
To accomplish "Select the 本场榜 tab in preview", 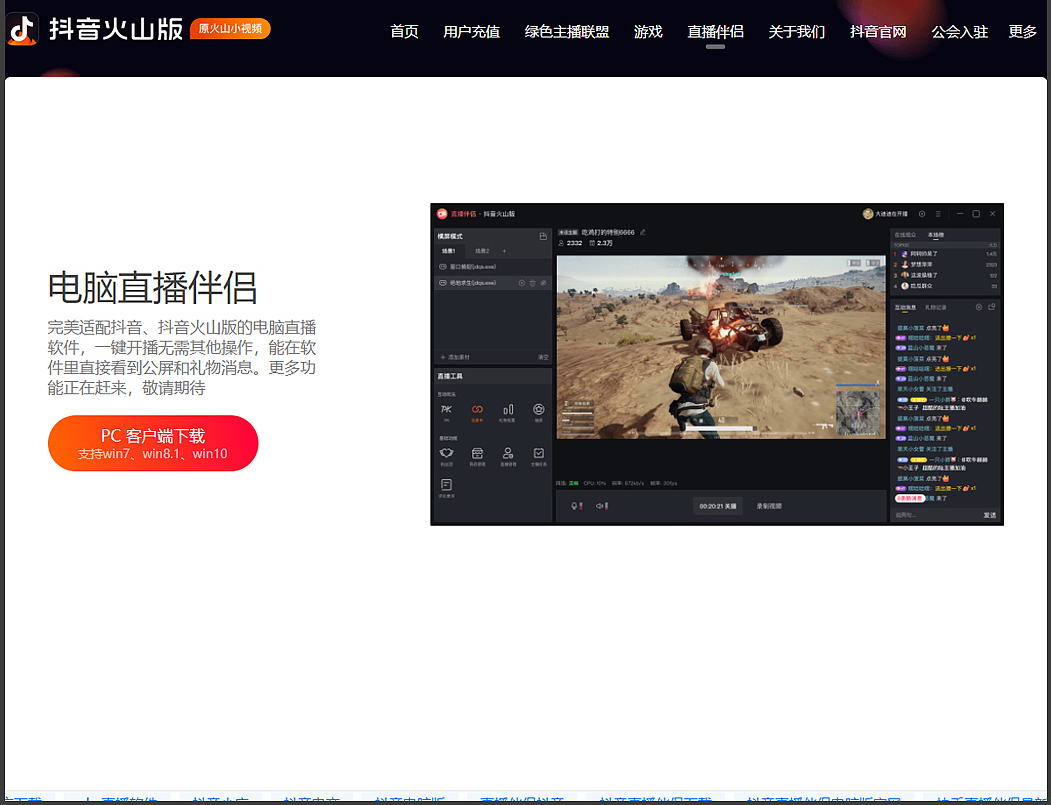I will pyautogui.click(x=936, y=235).
